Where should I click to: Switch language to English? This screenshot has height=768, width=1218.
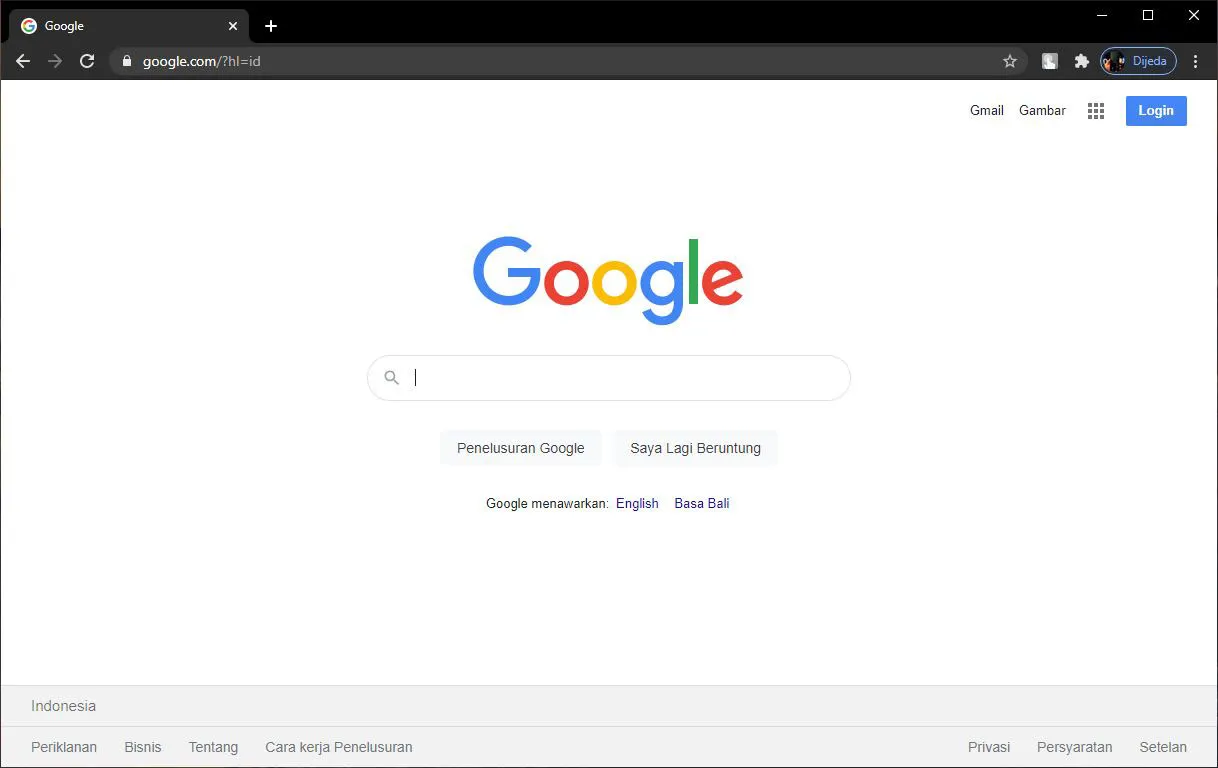pos(637,503)
